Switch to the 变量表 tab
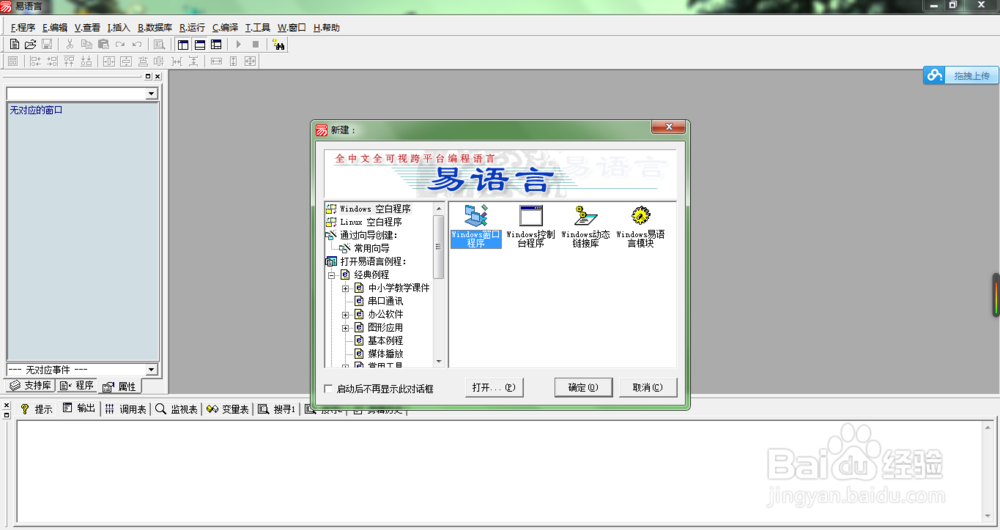This screenshot has height=530, width=1000. 228,409
